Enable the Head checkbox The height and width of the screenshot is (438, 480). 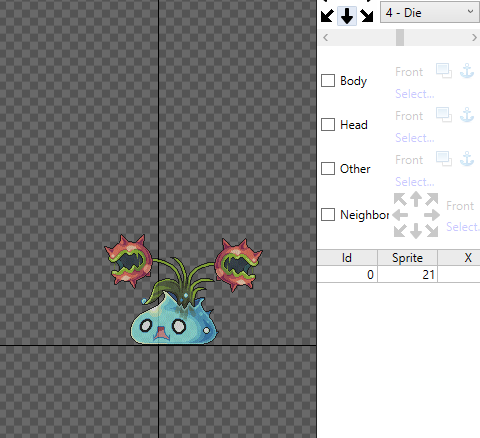(328, 125)
